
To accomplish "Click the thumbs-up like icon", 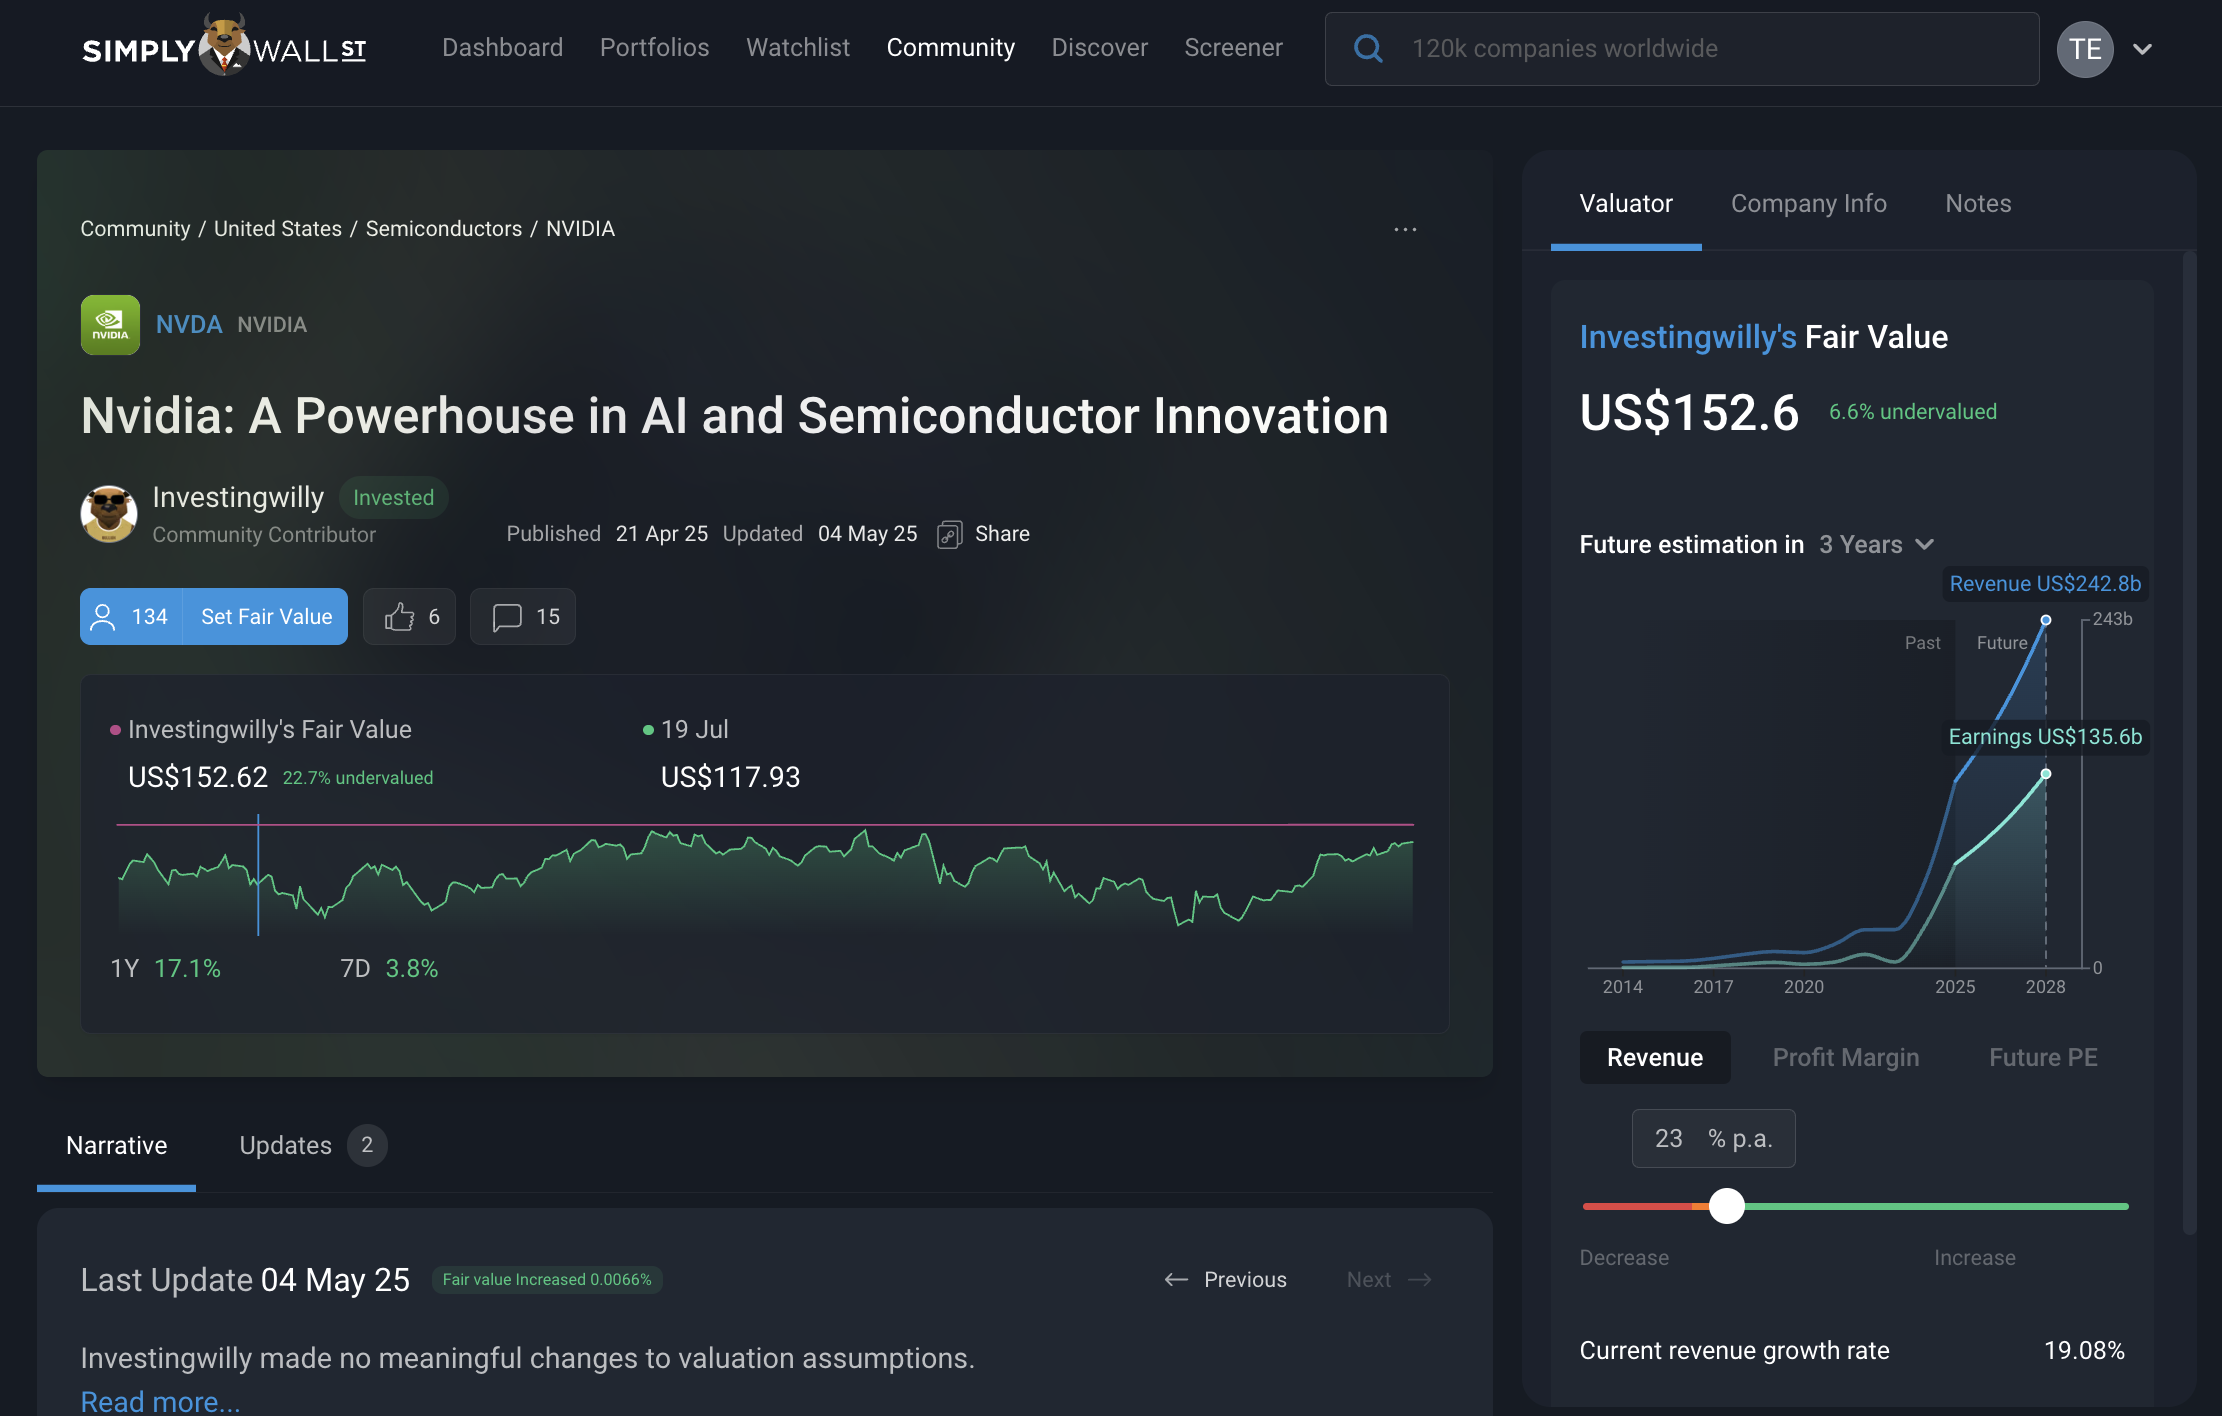I will tap(399, 617).
